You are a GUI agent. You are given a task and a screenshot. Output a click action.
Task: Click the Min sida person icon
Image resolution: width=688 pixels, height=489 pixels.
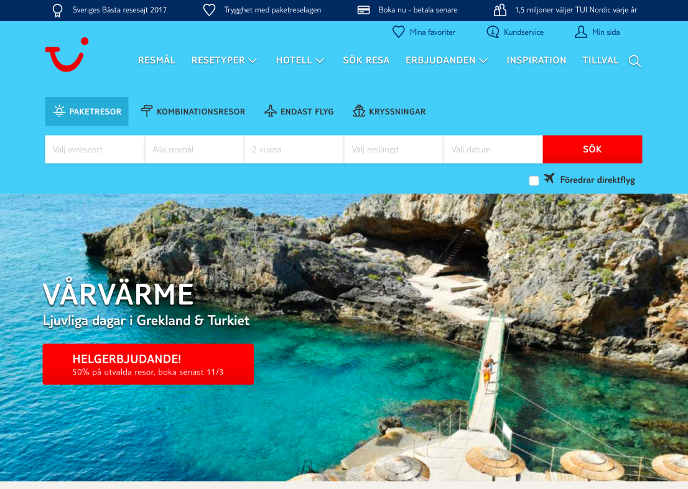pyautogui.click(x=581, y=32)
